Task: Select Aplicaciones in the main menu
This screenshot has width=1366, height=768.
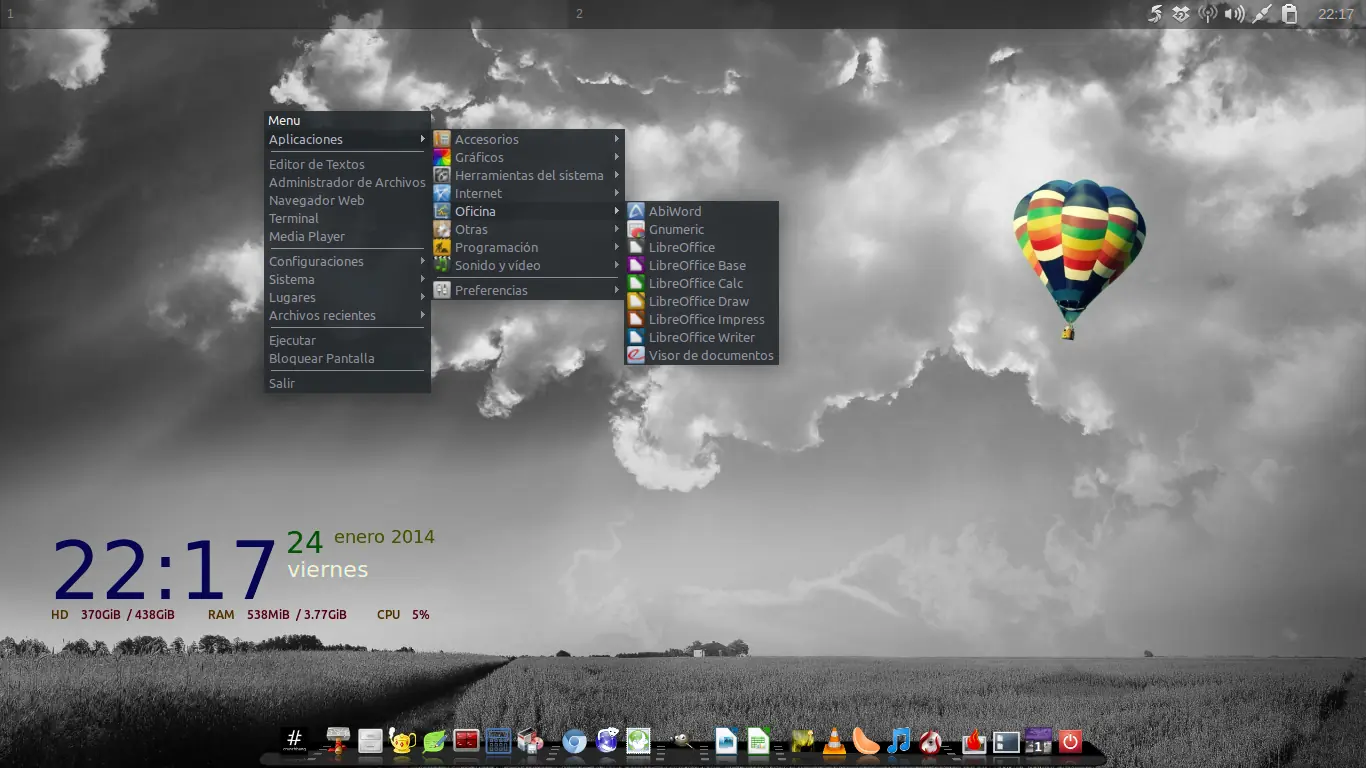Action: pos(347,139)
